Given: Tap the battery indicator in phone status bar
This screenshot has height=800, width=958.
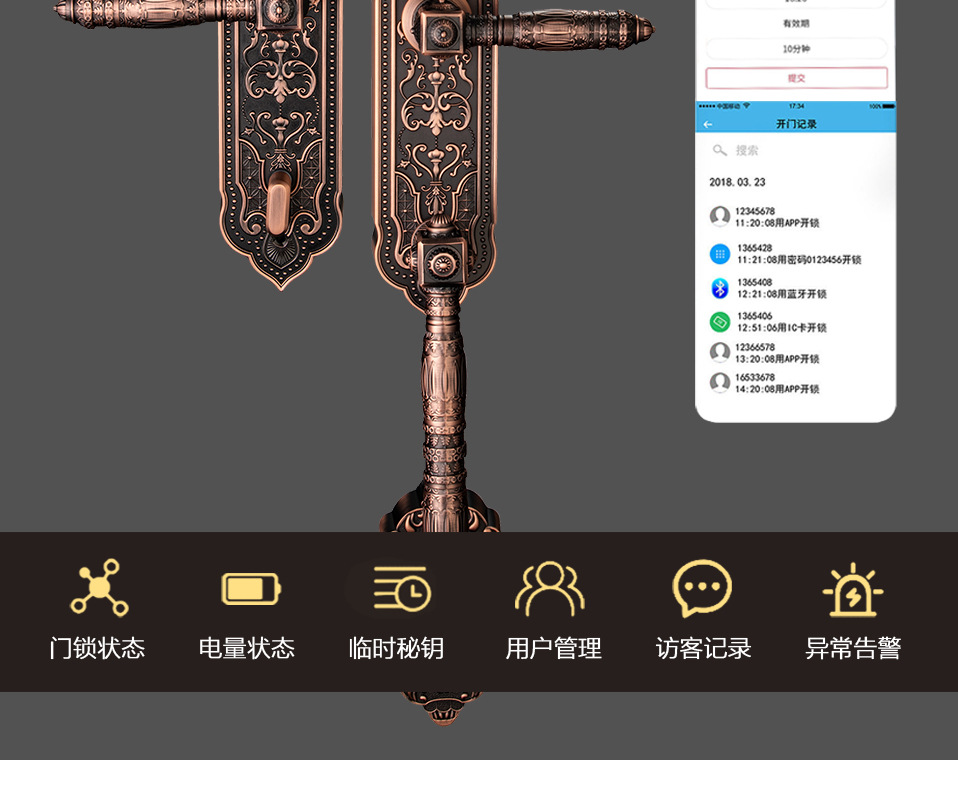Looking at the screenshot, I should pyautogui.click(x=888, y=106).
